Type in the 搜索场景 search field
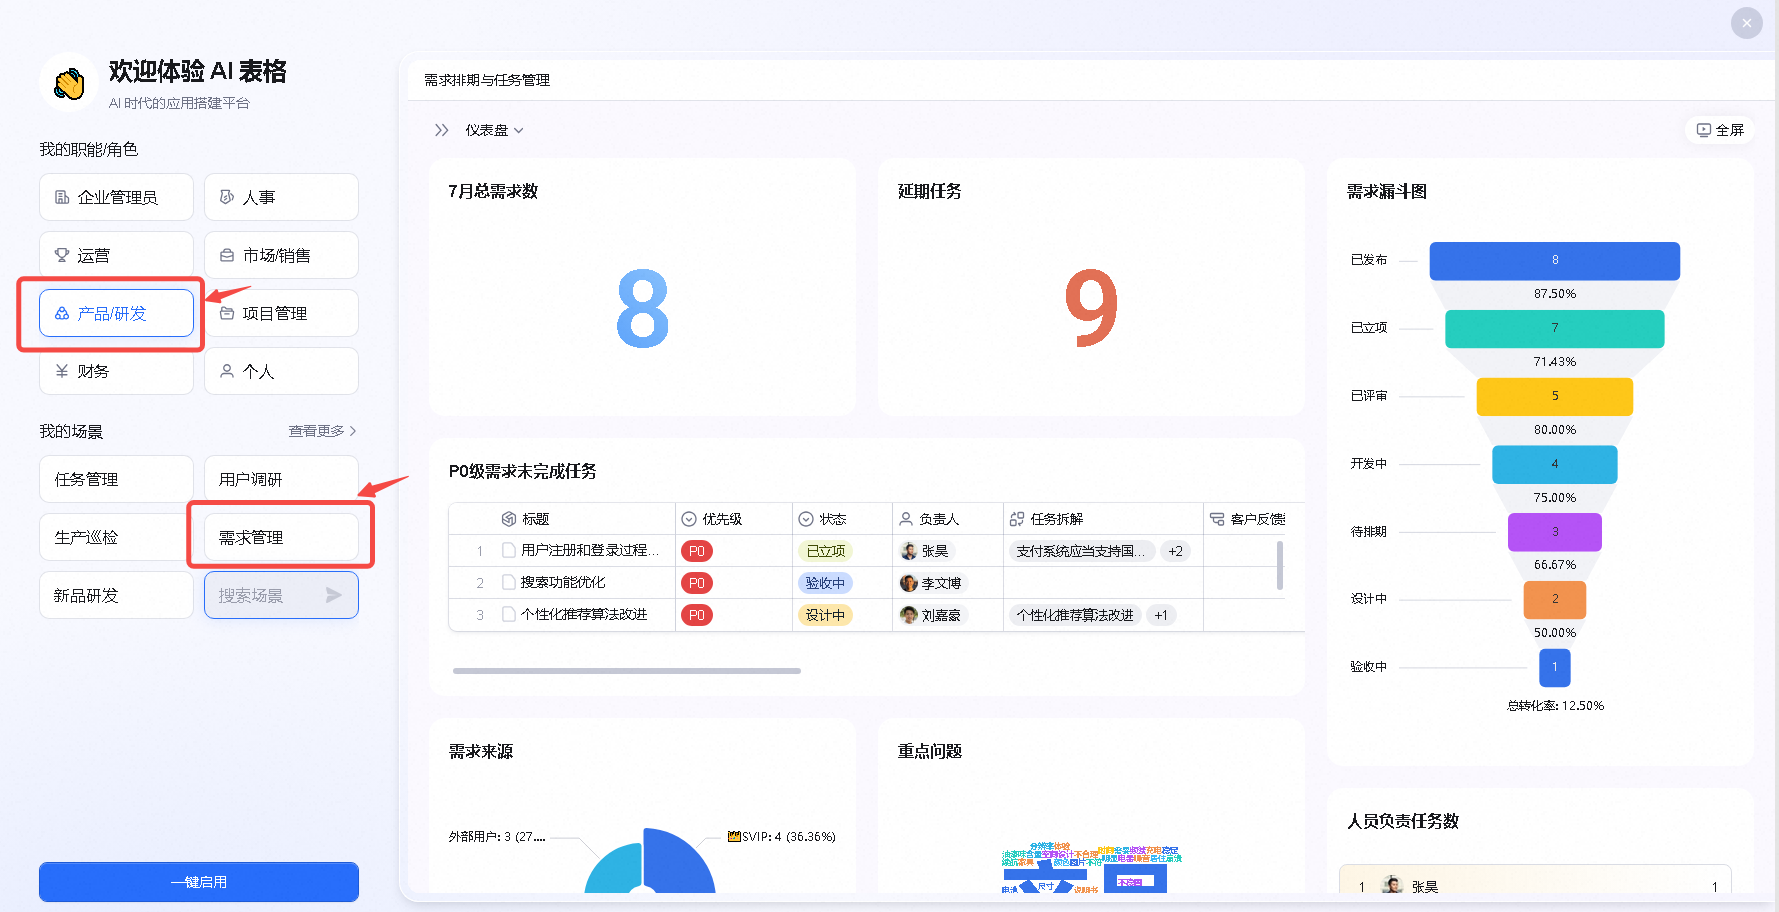1779x912 pixels. pos(262,595)
